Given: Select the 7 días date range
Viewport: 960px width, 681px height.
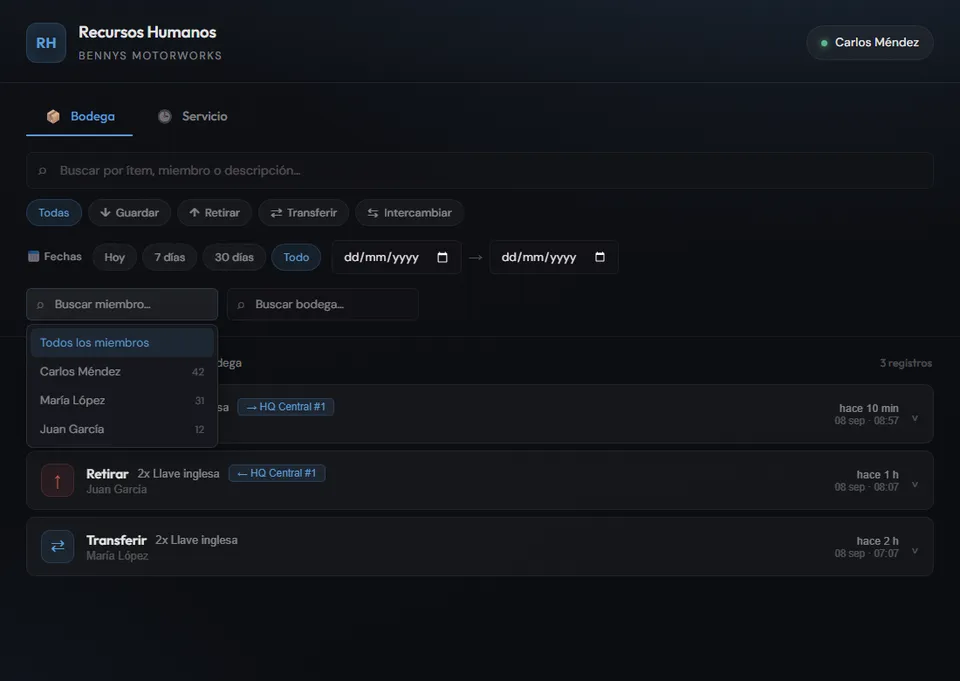Looking at the screenshot, I should [170, 257].
